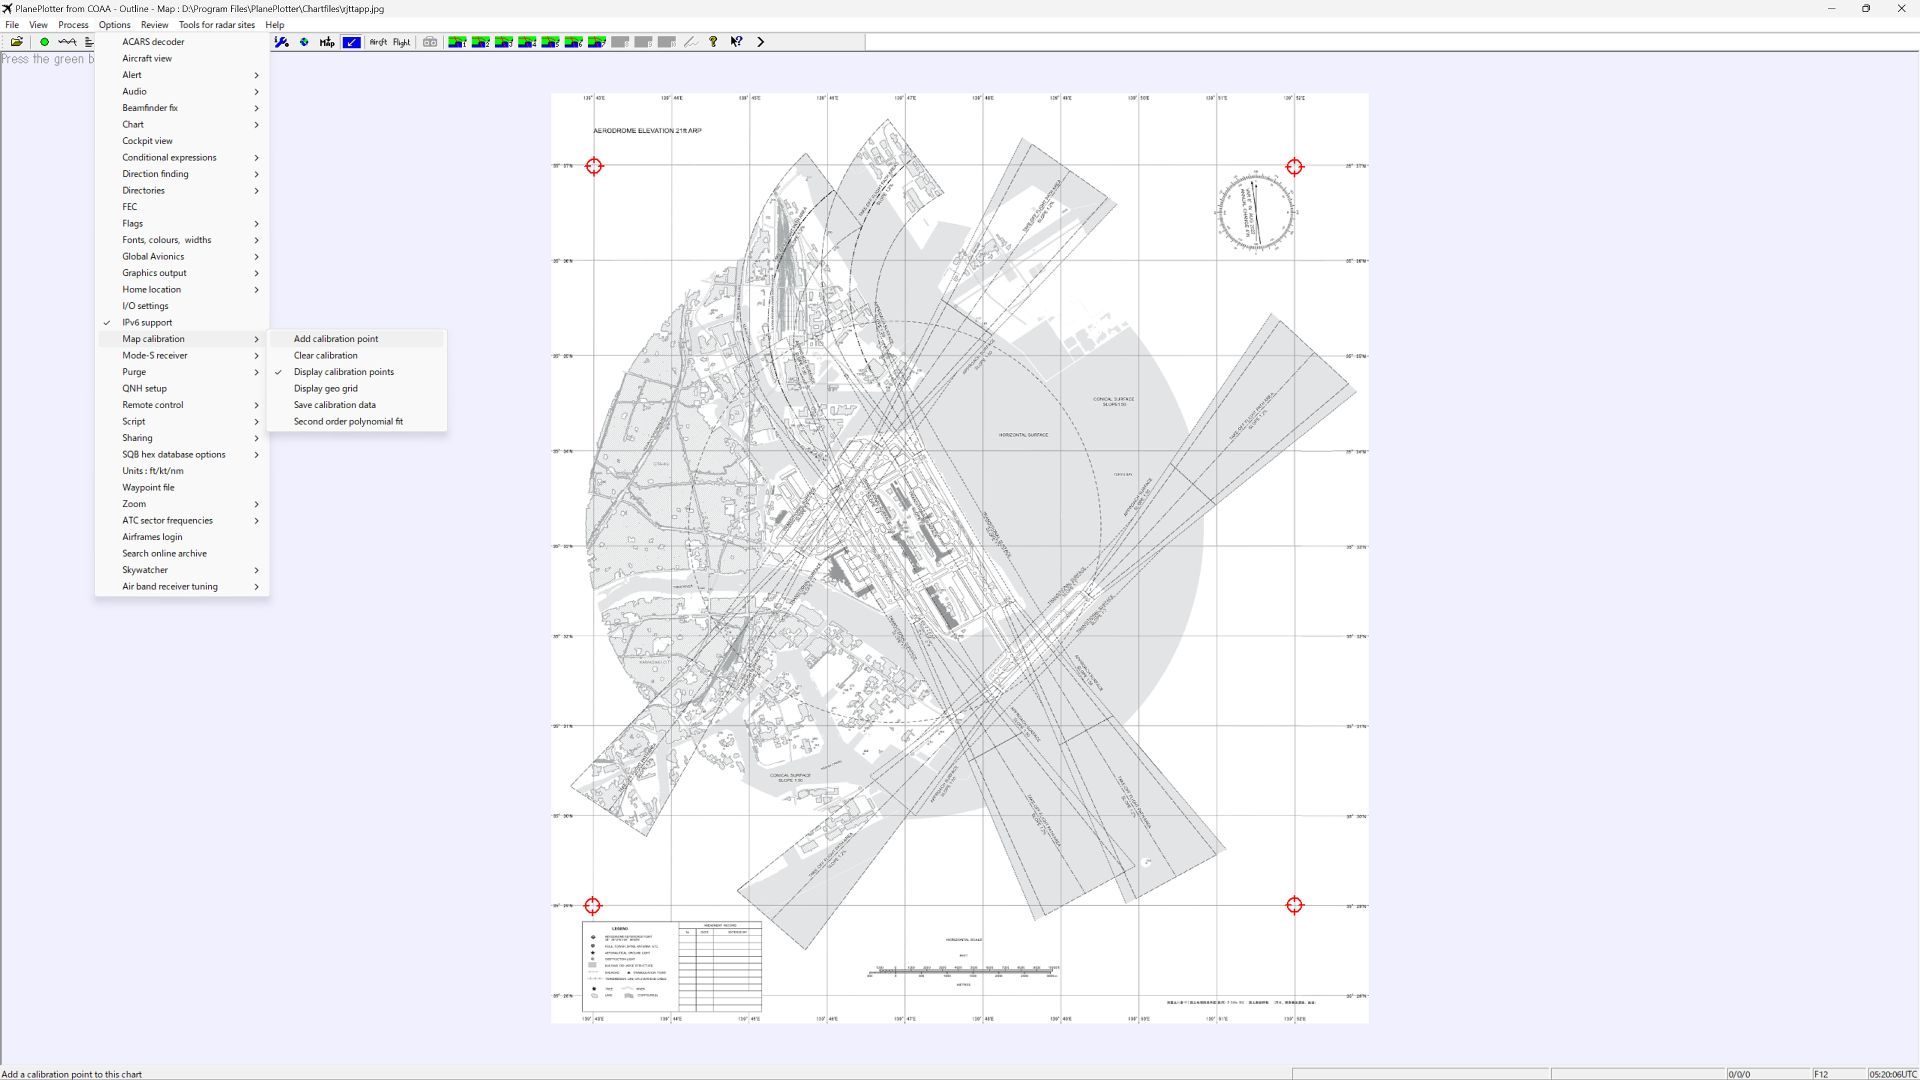Open the Review menu
The image size is (1920, 1080).
tap(154, 25)
